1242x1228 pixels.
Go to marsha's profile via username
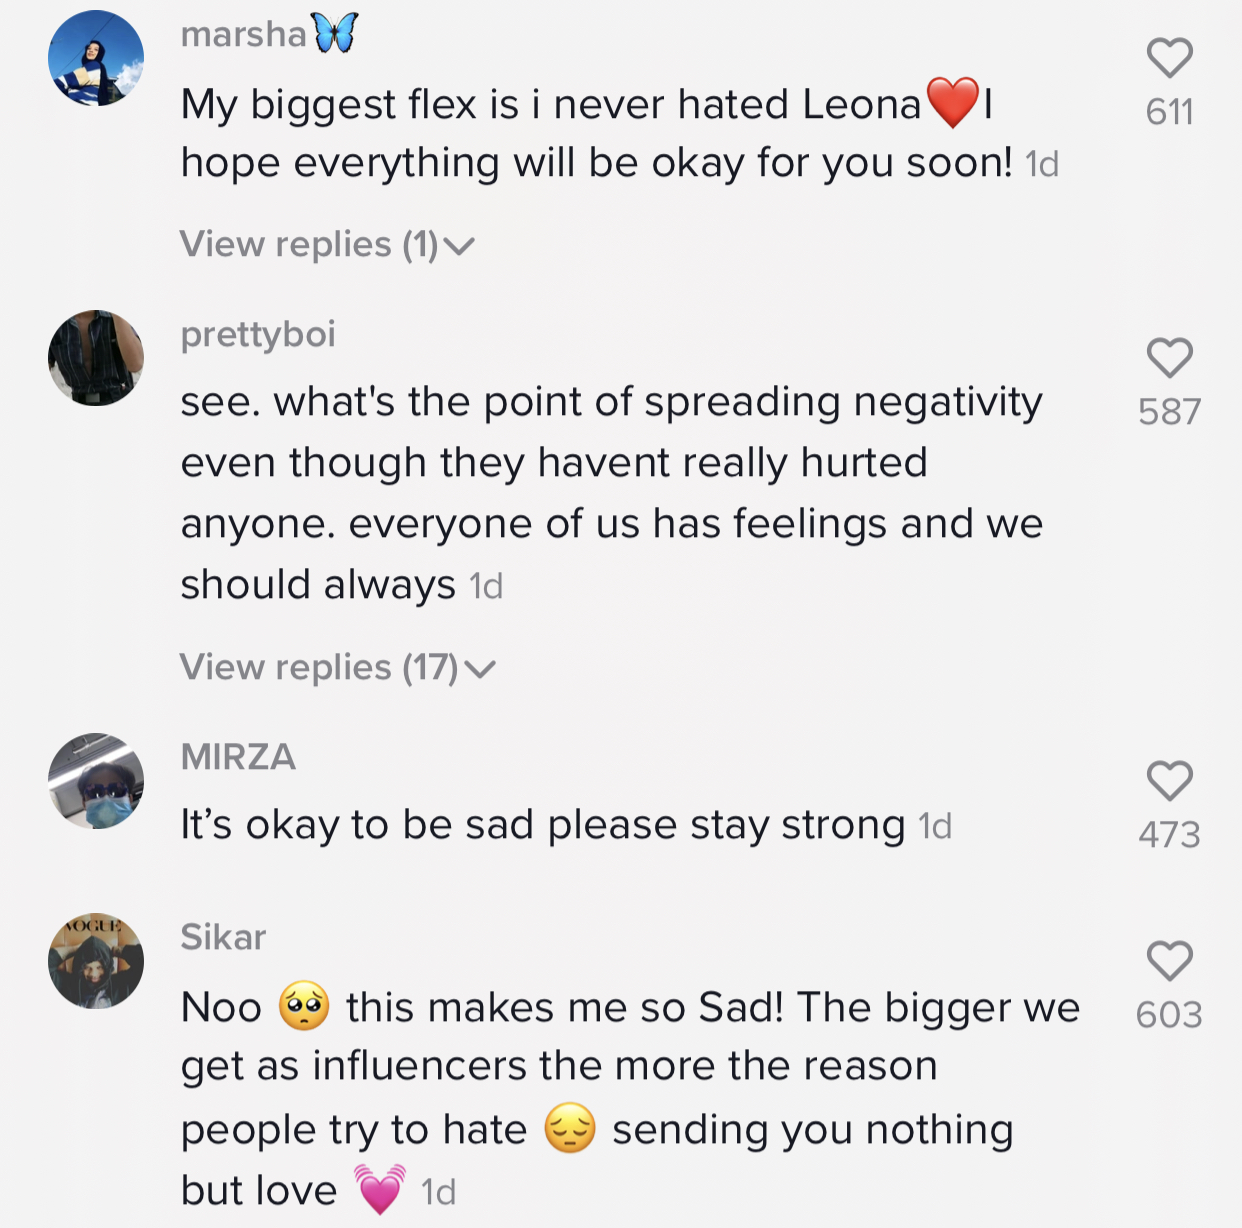pos(244,35)
